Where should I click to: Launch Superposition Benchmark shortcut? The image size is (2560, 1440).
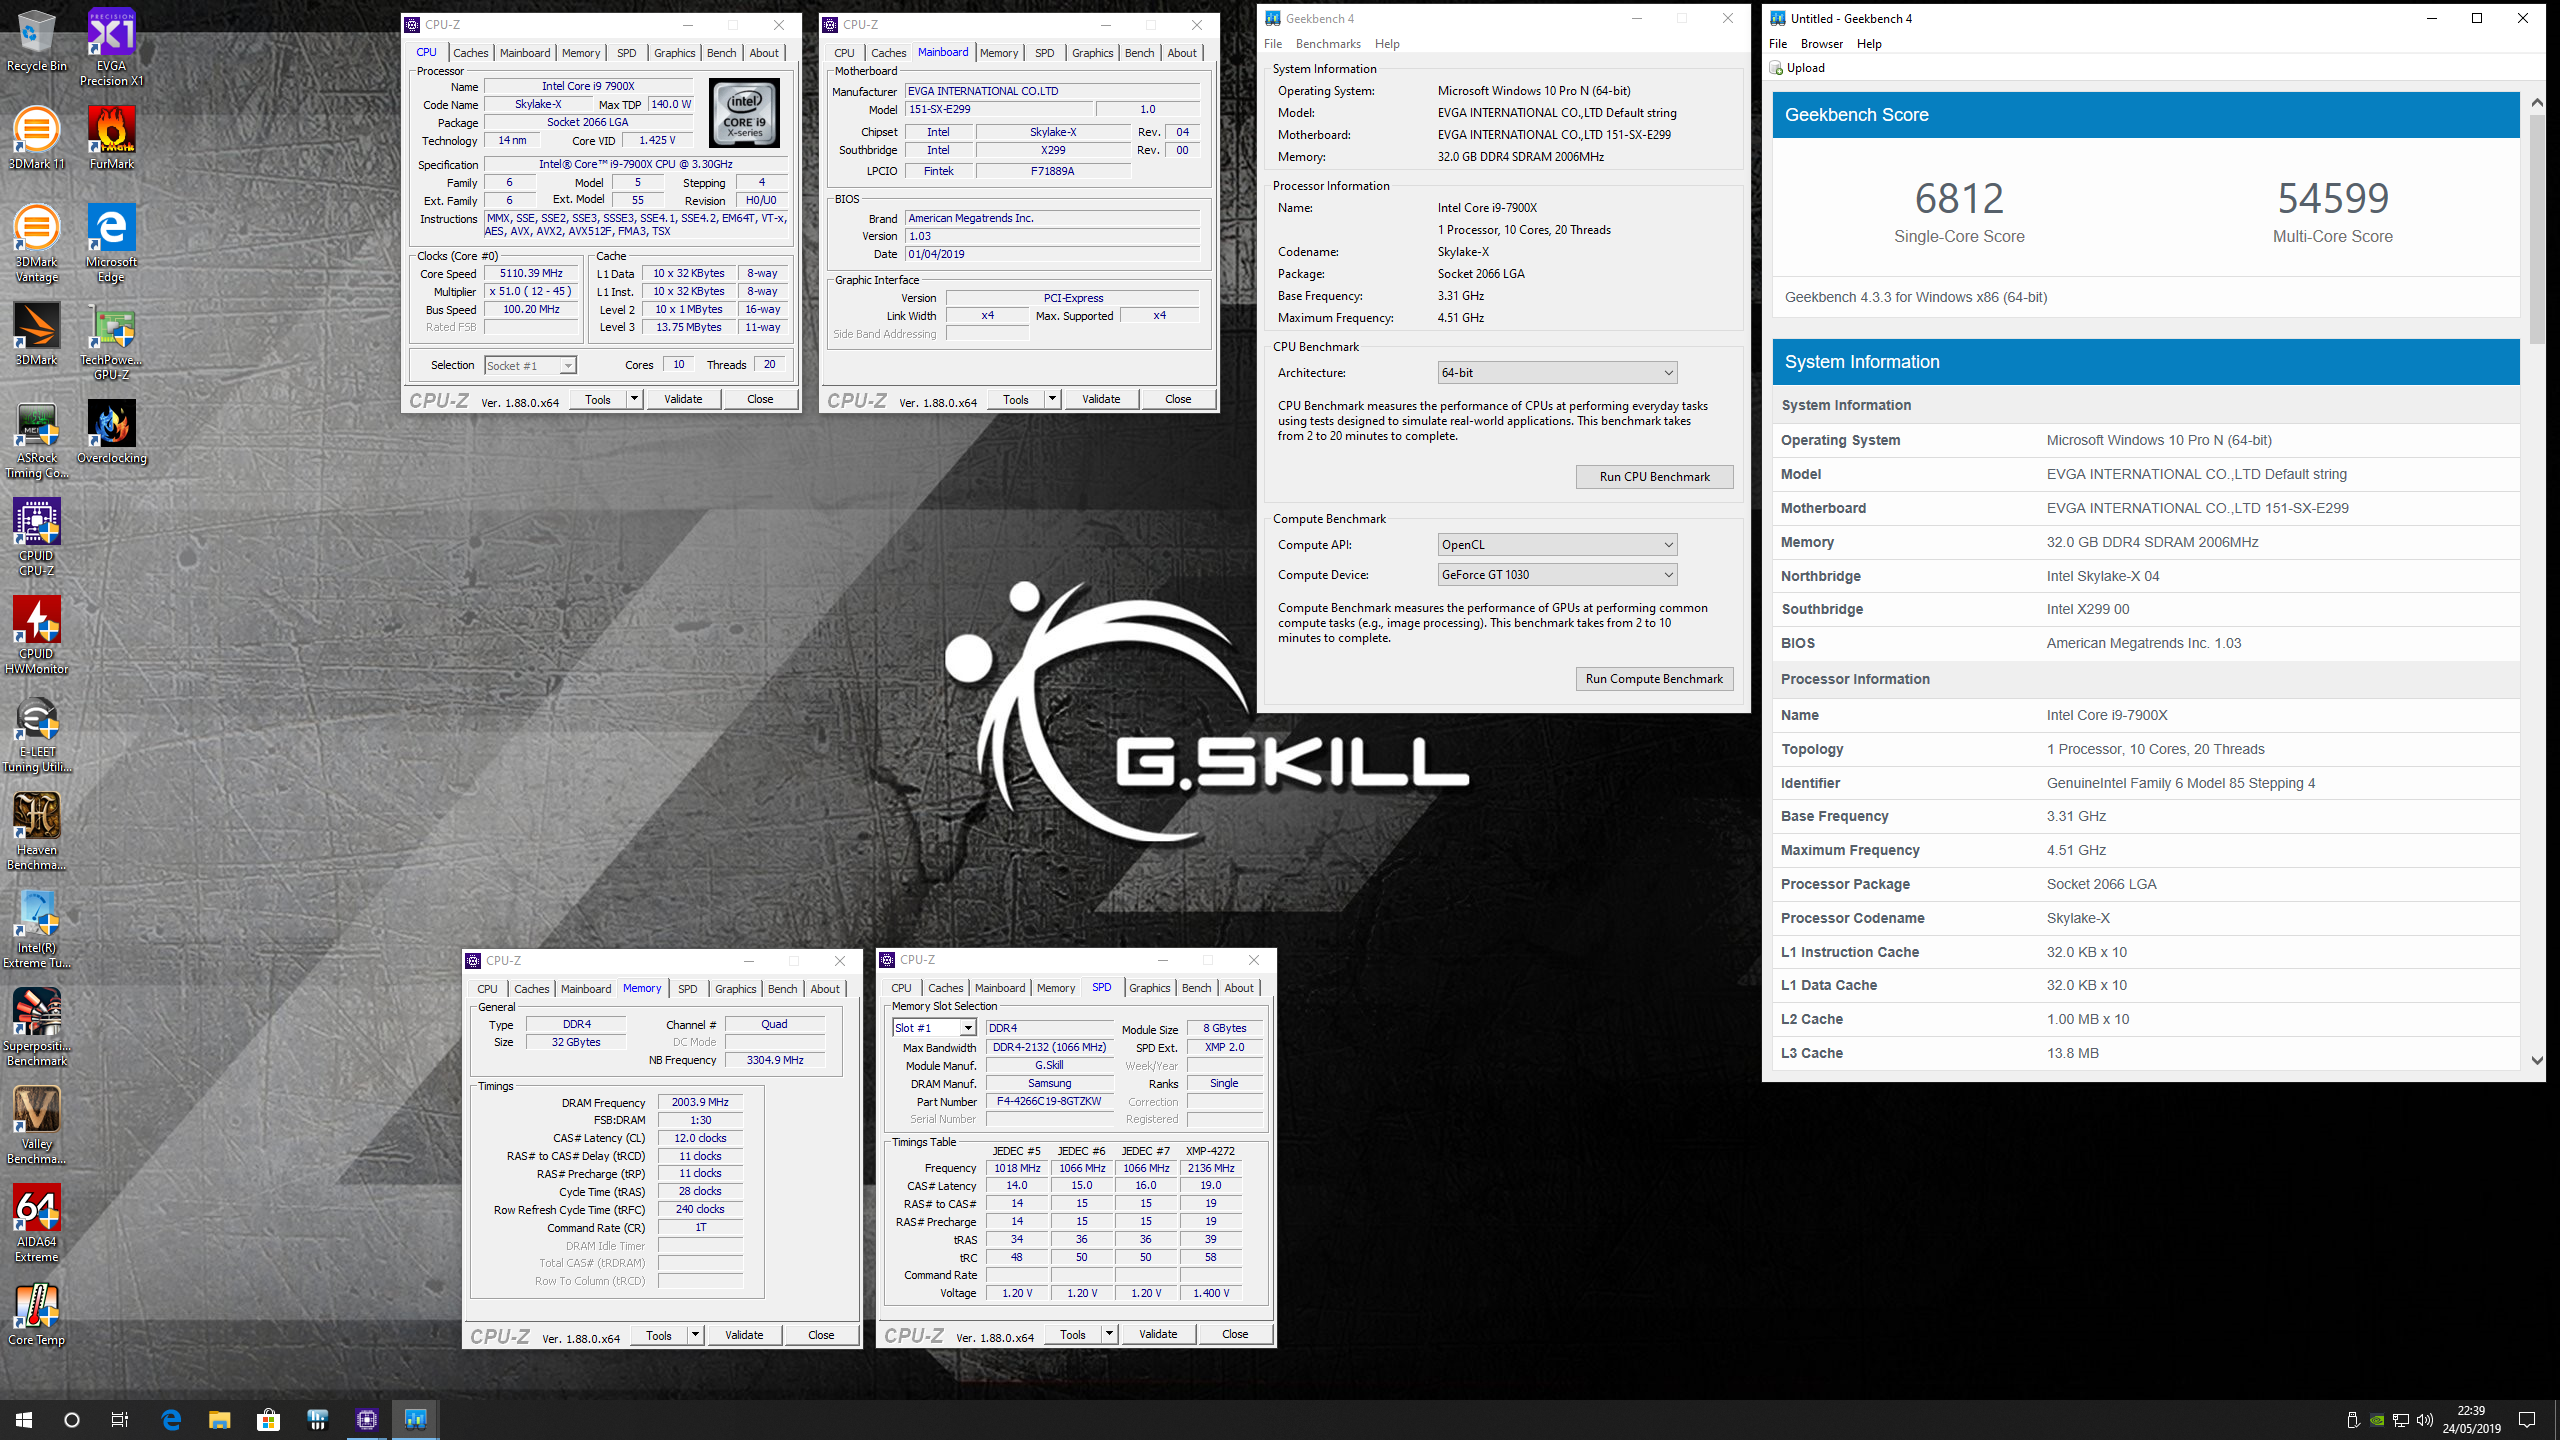pos(36,1028)
